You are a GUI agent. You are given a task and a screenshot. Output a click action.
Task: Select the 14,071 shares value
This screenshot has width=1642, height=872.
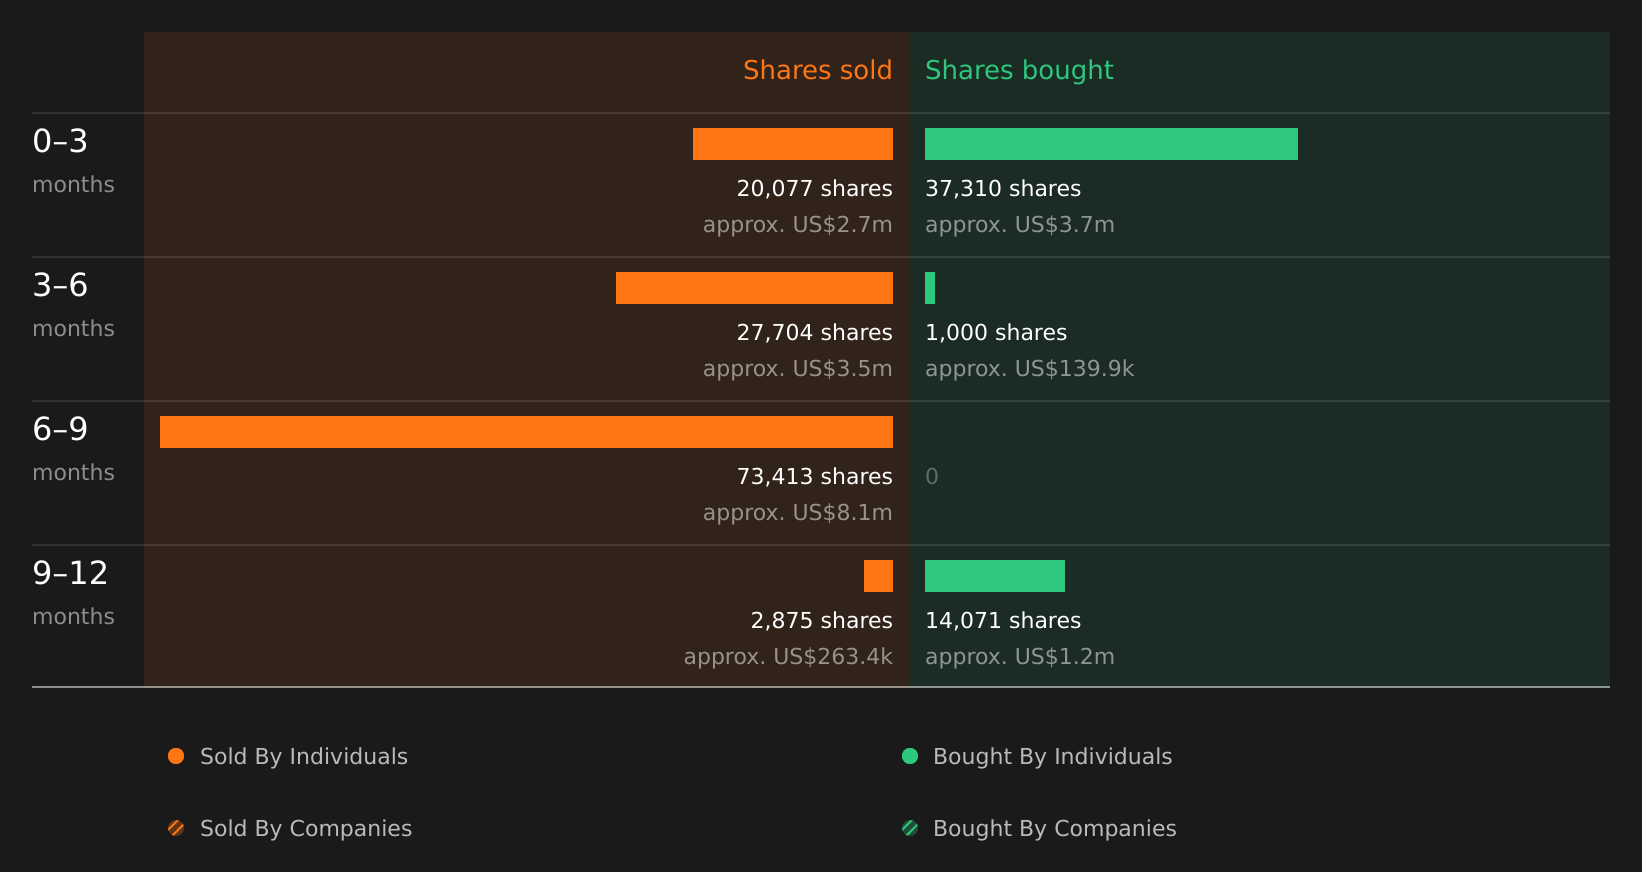click(x=1003, y=621)
